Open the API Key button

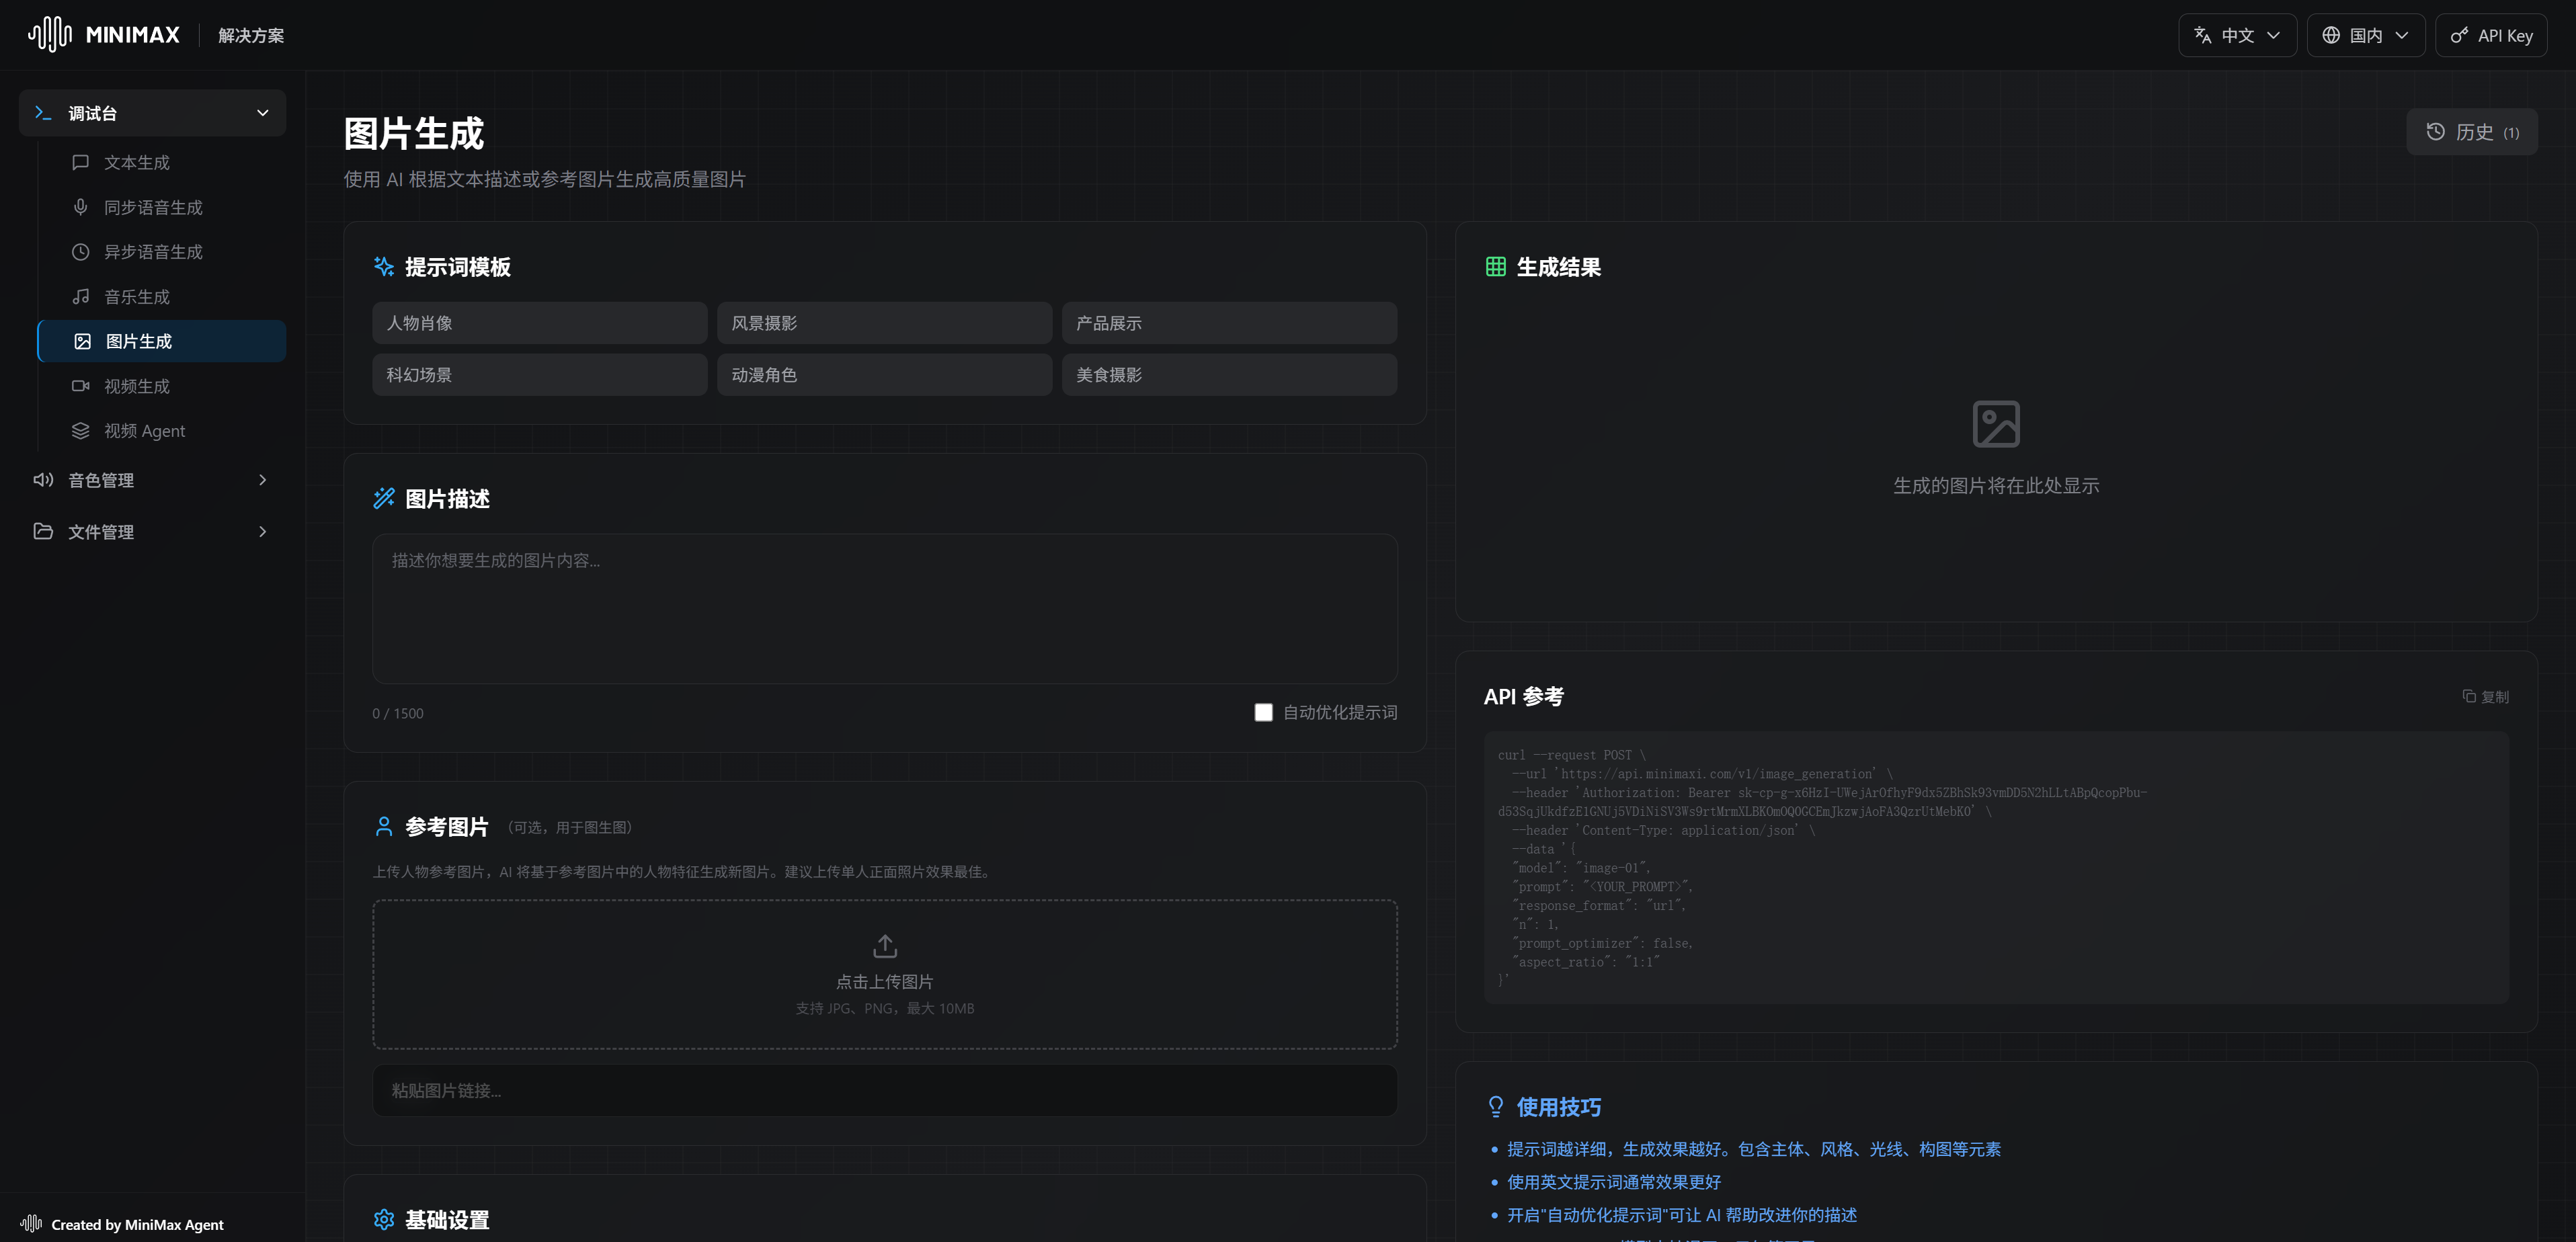(x=2491, y=35)
